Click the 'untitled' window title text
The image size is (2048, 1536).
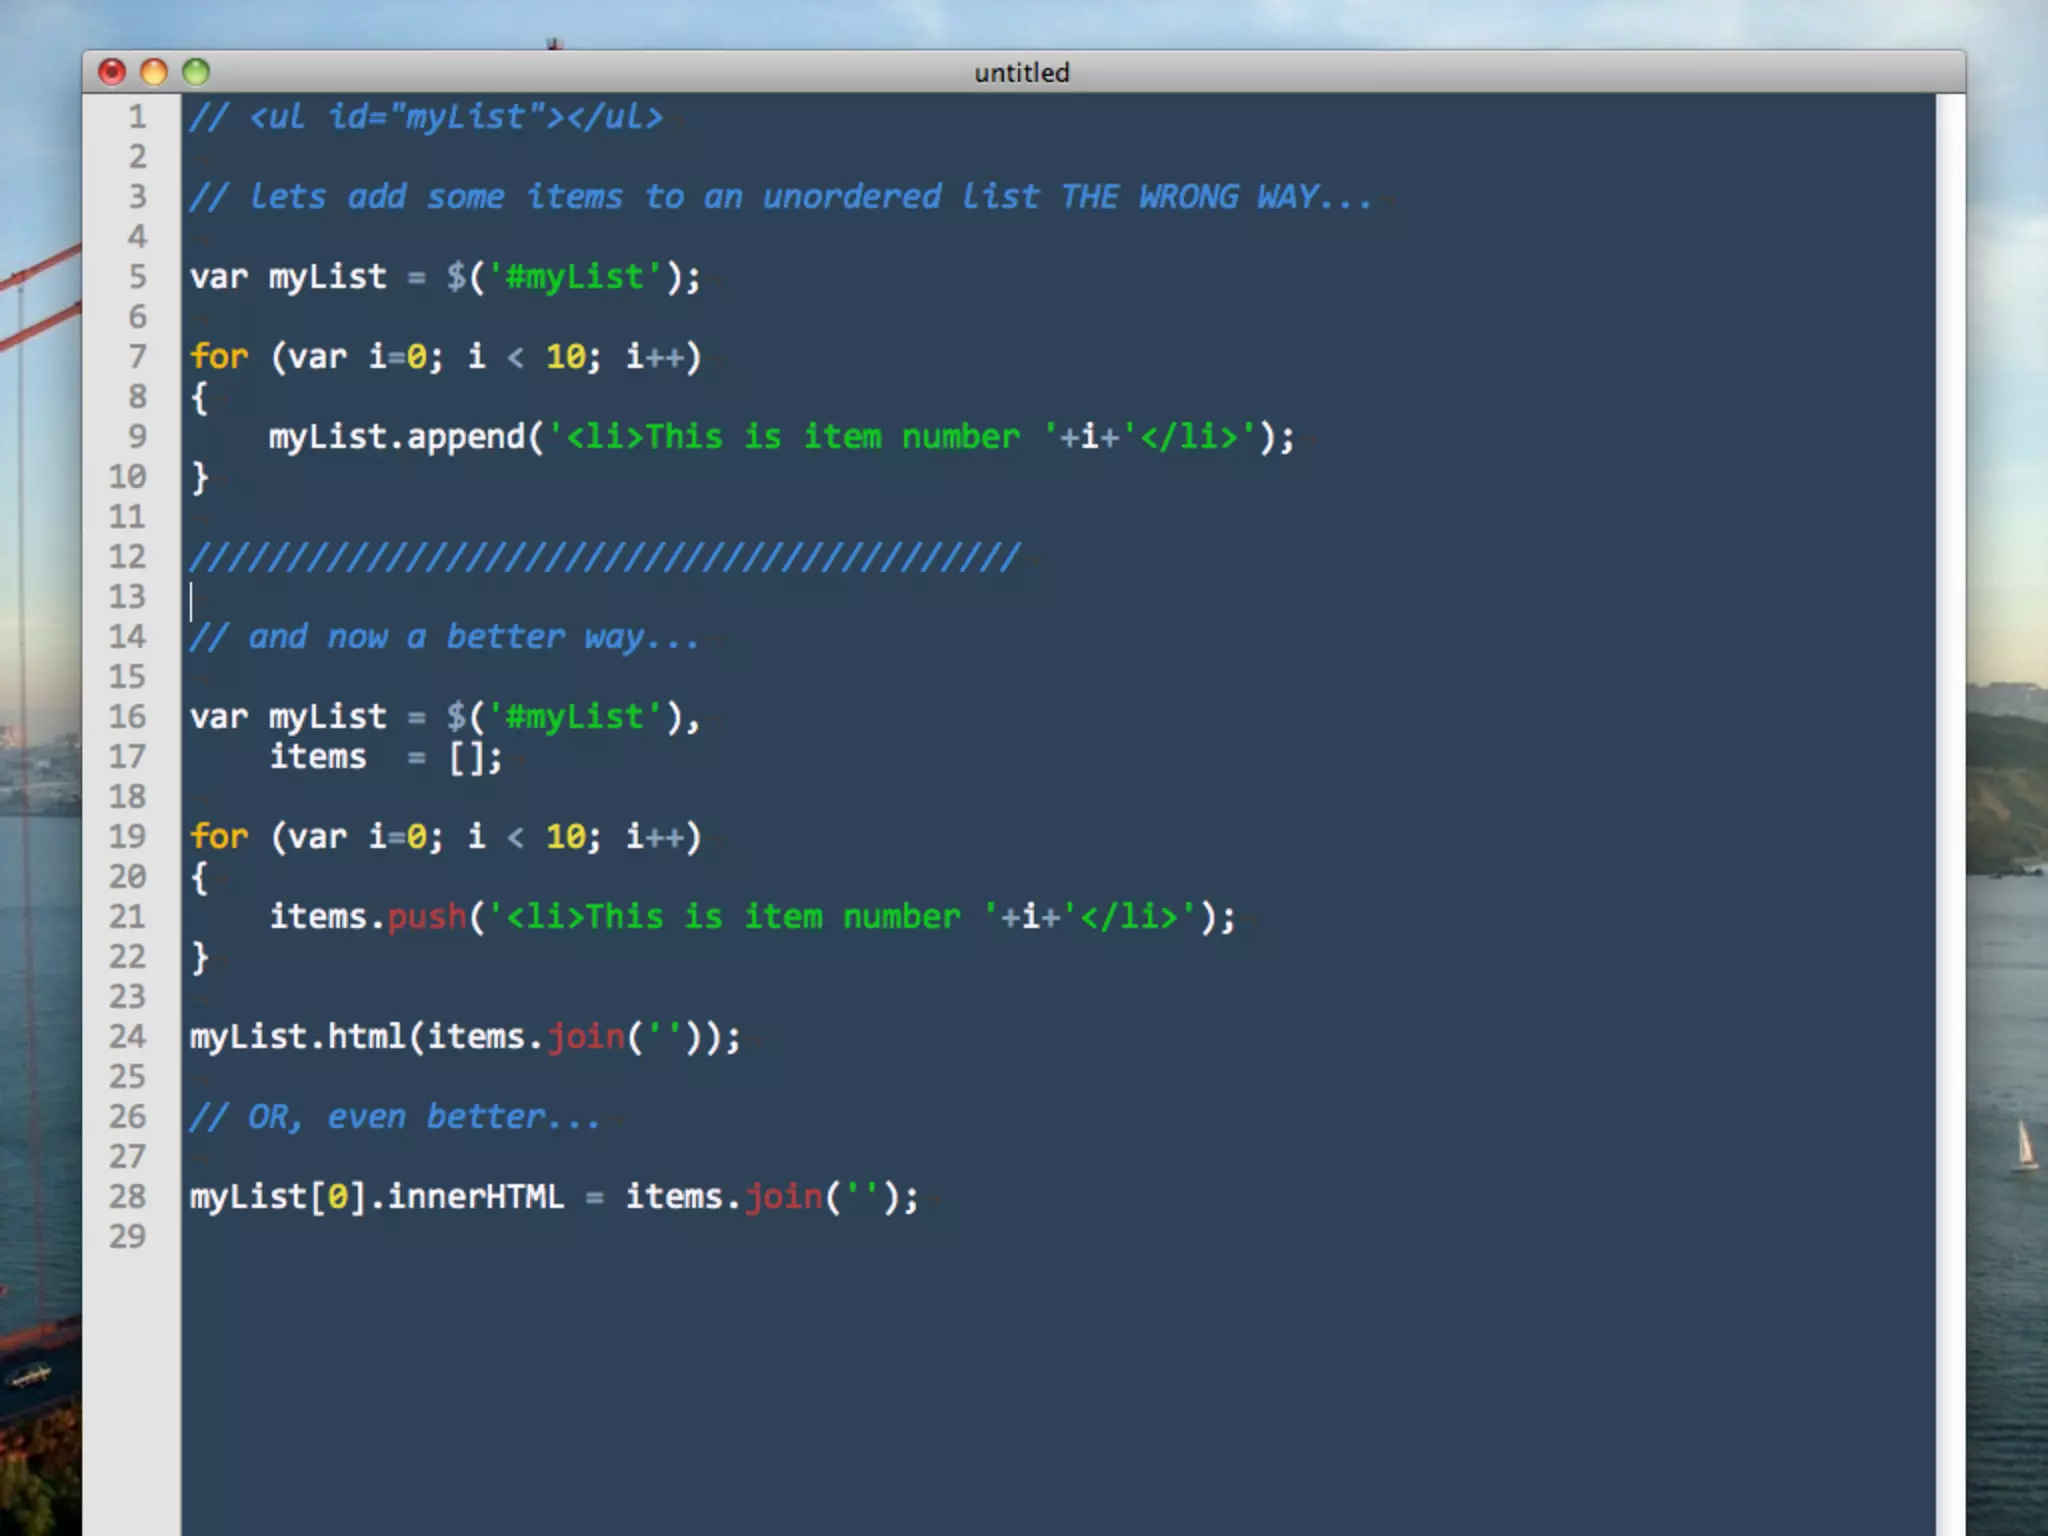tap(1021, 73)
